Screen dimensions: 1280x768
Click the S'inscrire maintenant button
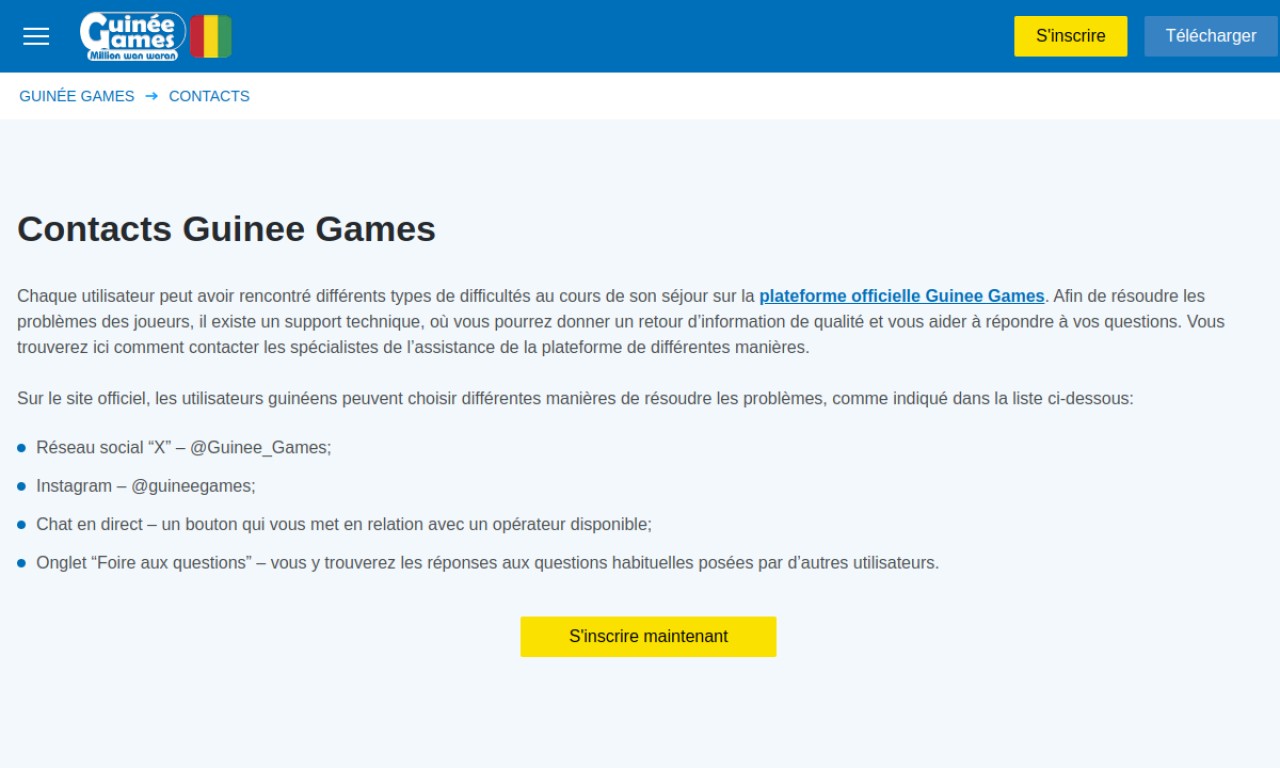pos(648,636)
